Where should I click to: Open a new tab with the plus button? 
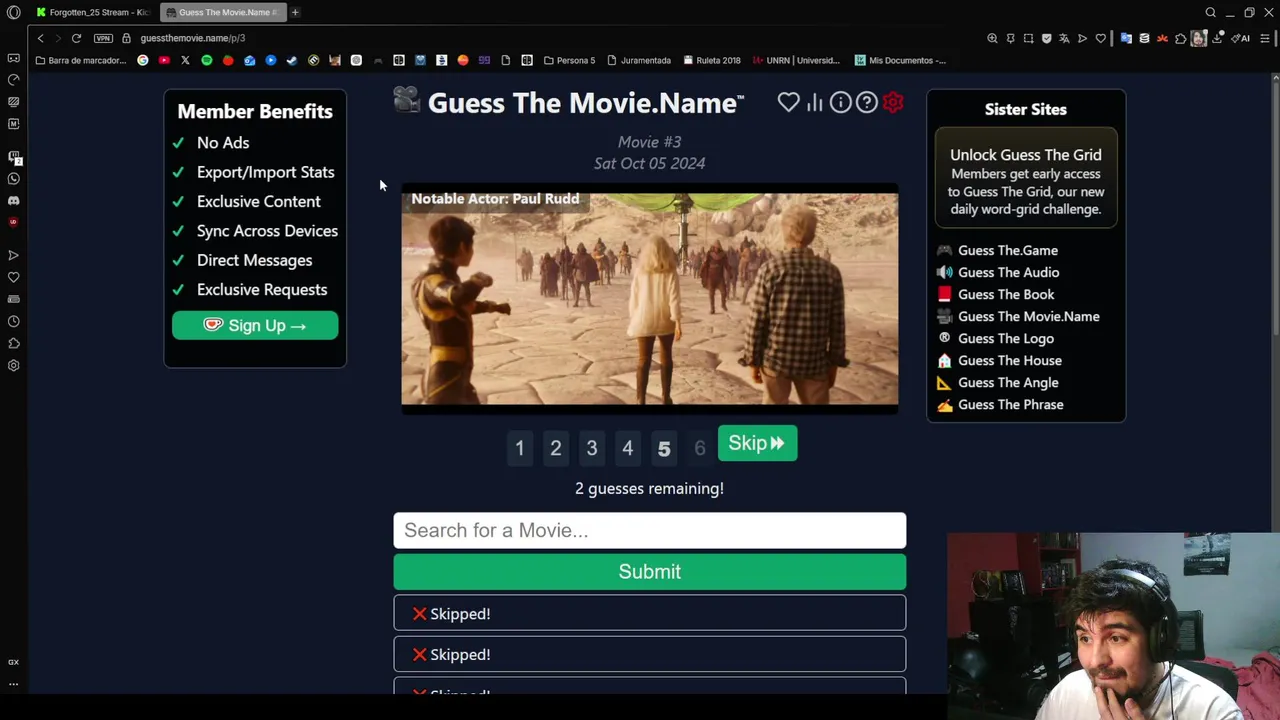point(295,12)
